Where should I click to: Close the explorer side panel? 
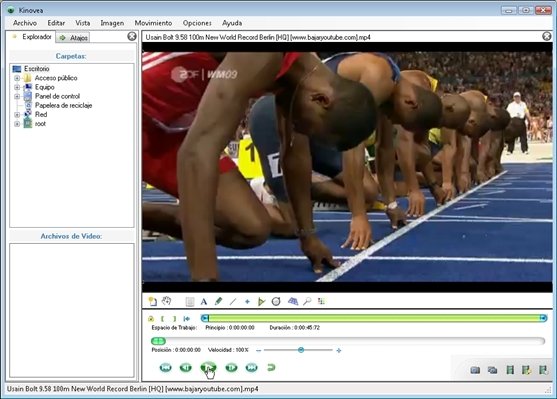click(132, 36)
